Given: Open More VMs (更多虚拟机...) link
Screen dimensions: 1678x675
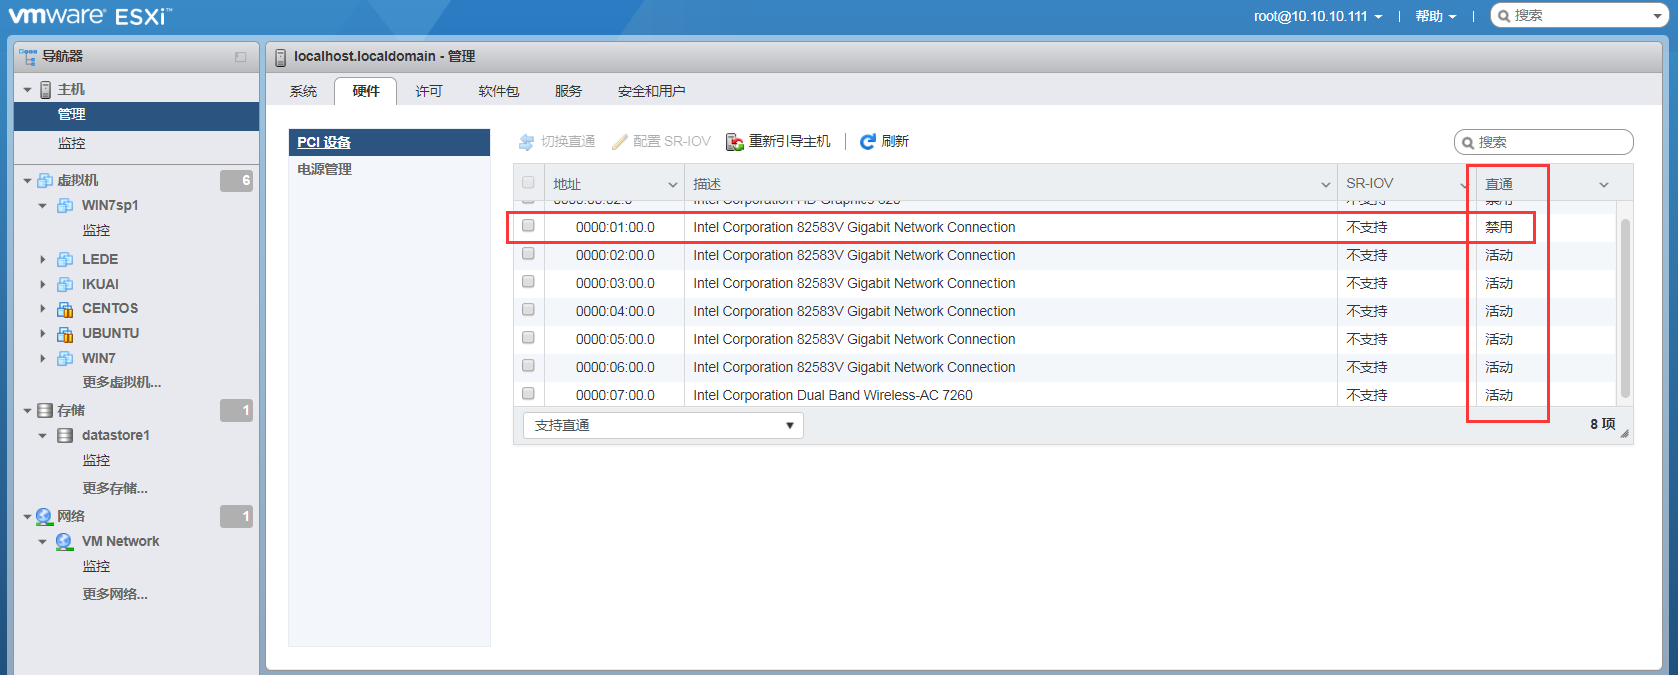Looking at the screenshot, I should pyautogui.click(x=122, y=383).
